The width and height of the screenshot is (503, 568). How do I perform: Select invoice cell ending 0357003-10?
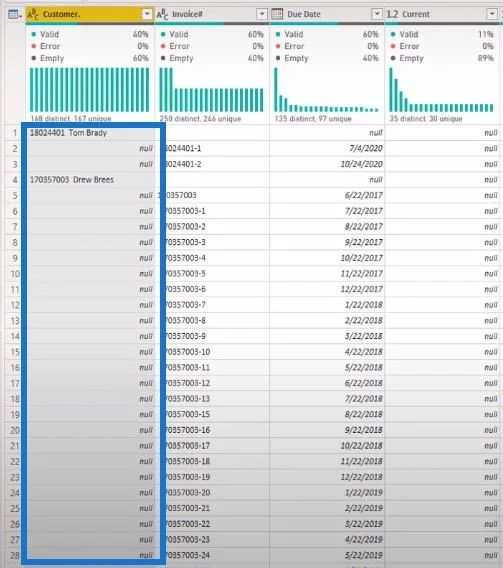pos(212,352)
